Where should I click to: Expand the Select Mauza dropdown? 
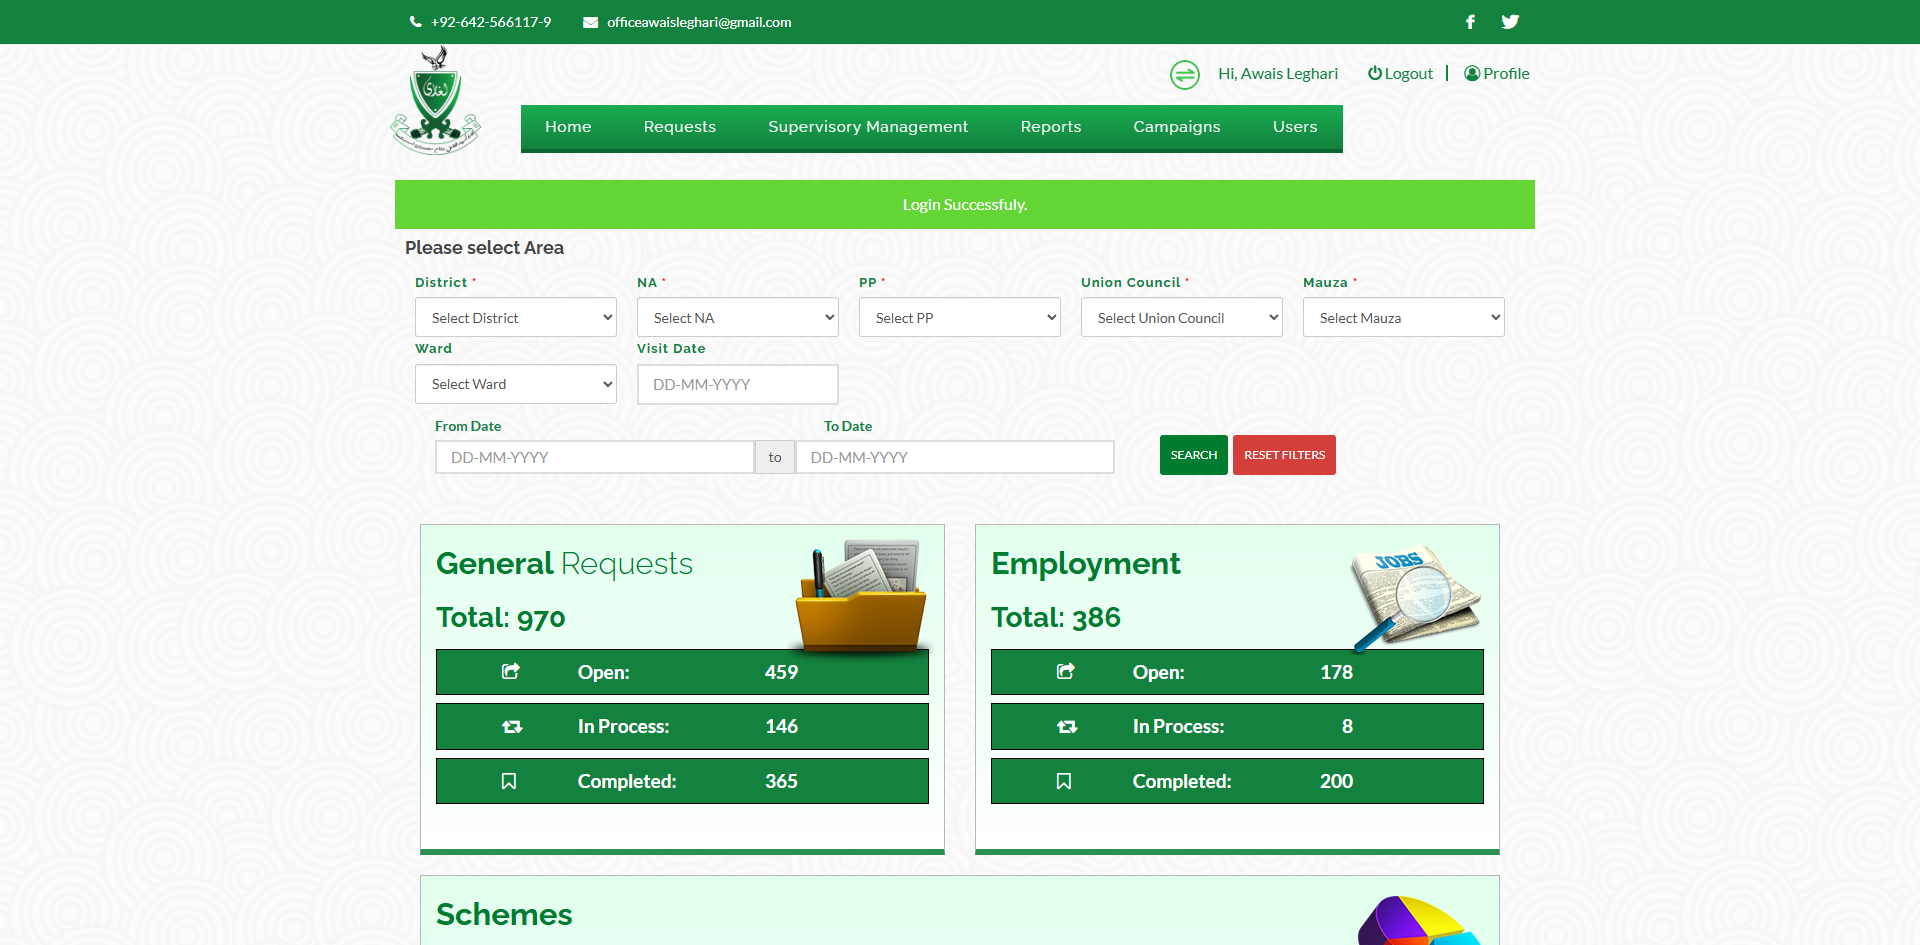point(1404,318)
